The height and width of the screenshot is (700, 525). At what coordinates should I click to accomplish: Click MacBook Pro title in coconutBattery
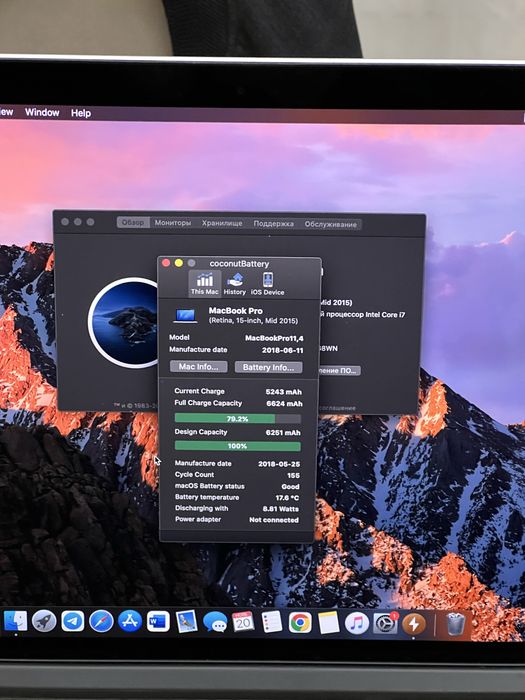[x=236, y=311]
